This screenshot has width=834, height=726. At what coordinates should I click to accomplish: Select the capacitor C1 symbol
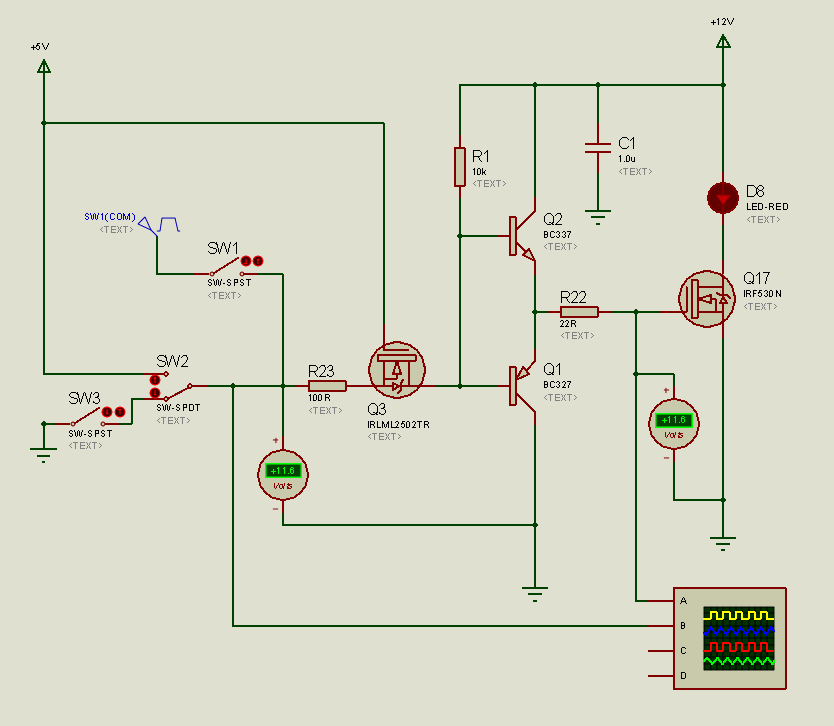tap(597, 148)
